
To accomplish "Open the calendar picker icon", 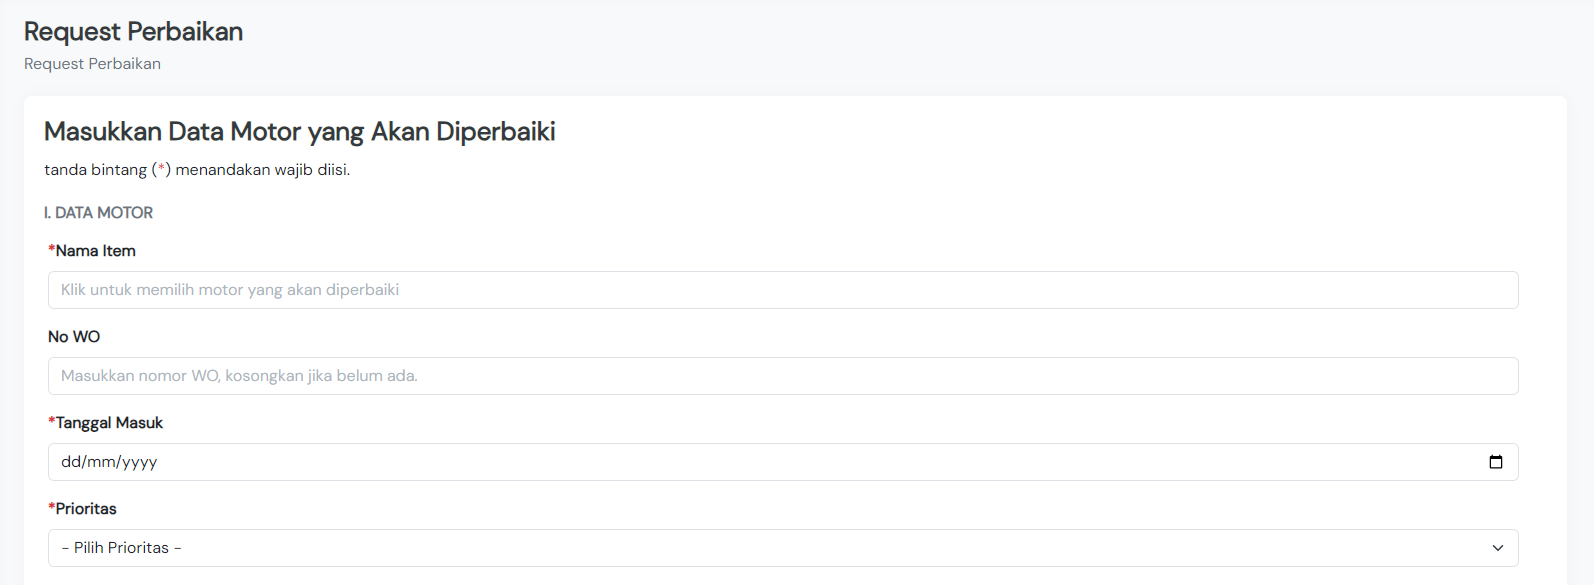I will pos(1496,462).
